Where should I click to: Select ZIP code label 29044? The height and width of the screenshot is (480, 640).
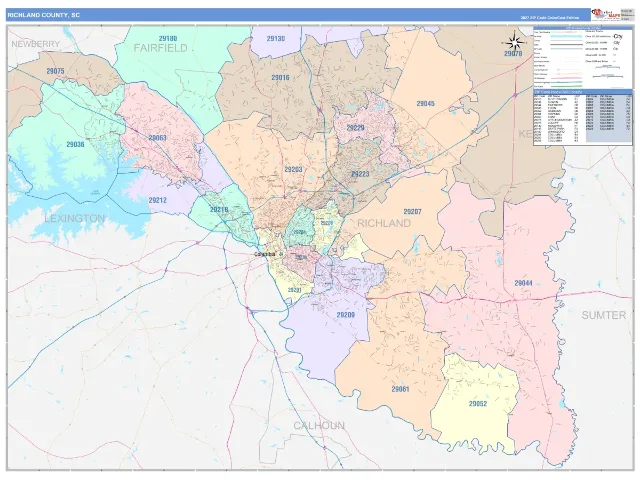pyautogui.click(x=523, y=283)
